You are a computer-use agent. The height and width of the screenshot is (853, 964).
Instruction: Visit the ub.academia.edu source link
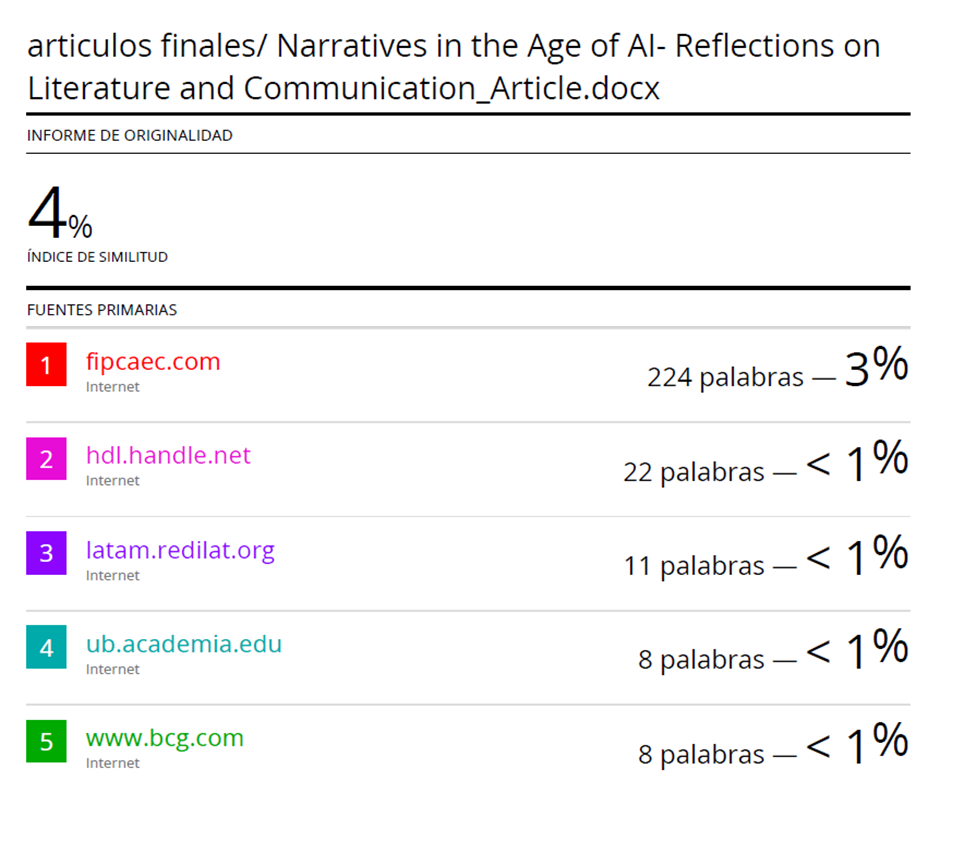[184, 644]
